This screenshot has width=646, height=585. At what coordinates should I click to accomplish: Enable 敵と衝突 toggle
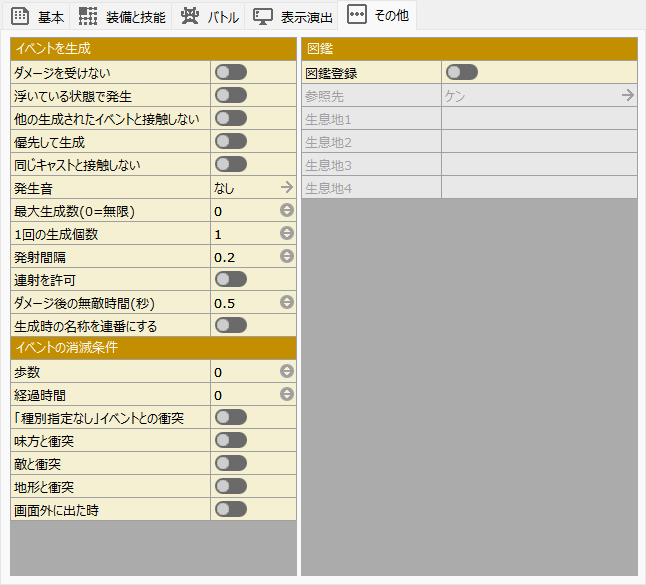(231, 463)
